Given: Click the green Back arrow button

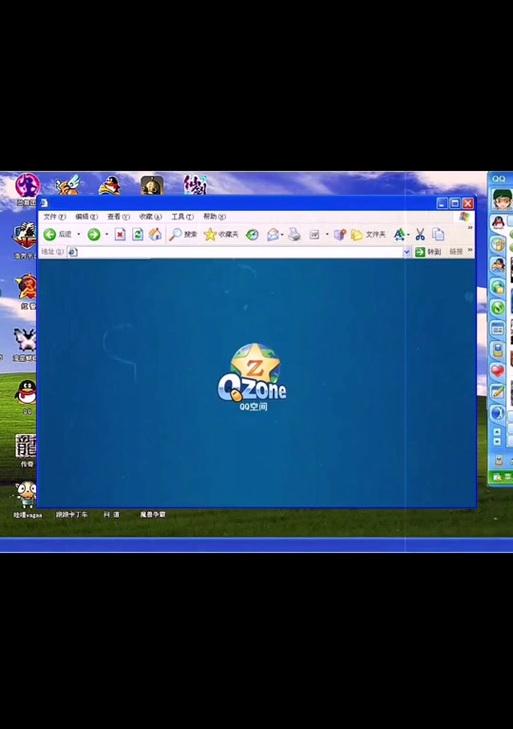Looking at the screenshot, I should pos(50,235).
